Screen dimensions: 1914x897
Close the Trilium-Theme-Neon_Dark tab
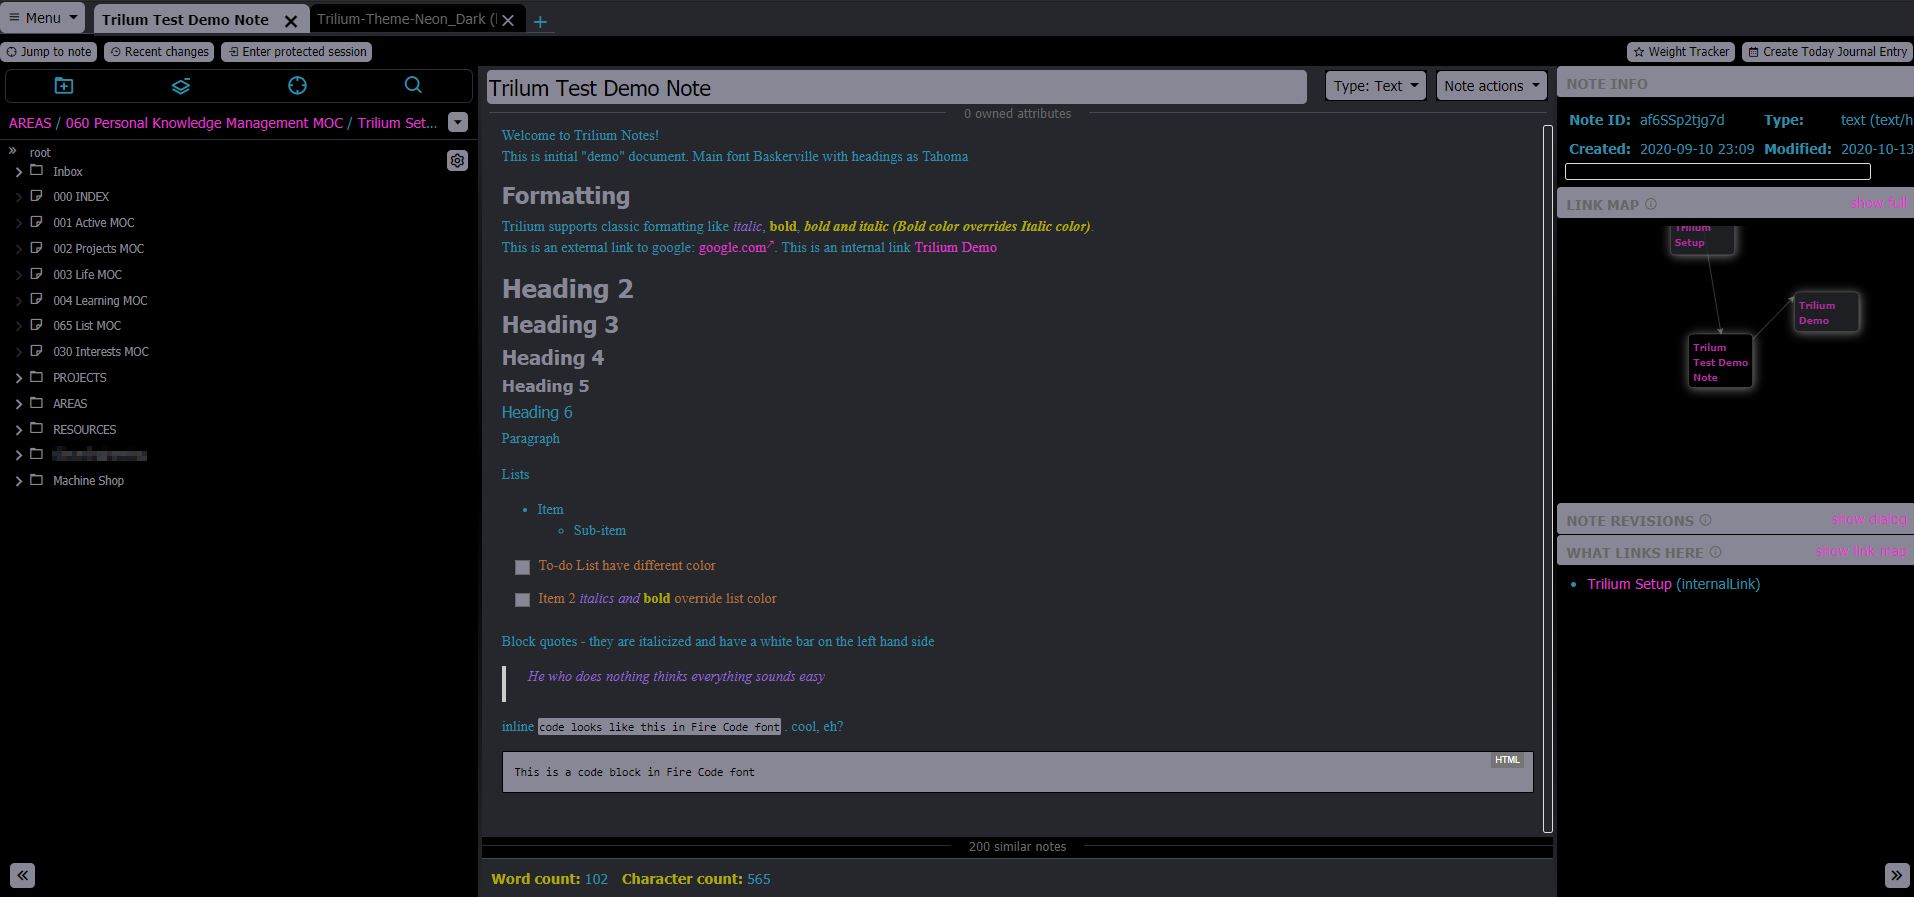point(508,20)
